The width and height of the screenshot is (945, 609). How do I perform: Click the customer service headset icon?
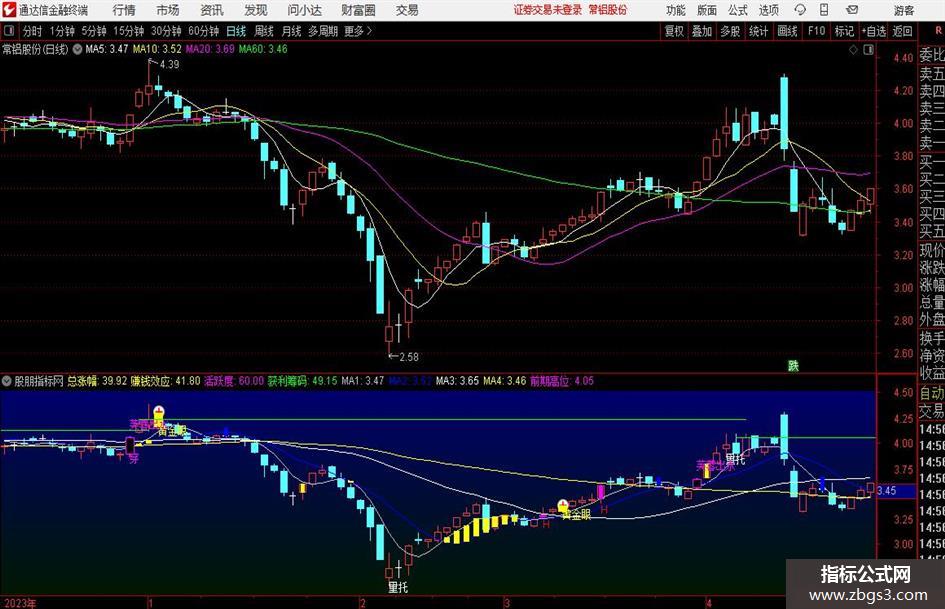coord(800,10)
